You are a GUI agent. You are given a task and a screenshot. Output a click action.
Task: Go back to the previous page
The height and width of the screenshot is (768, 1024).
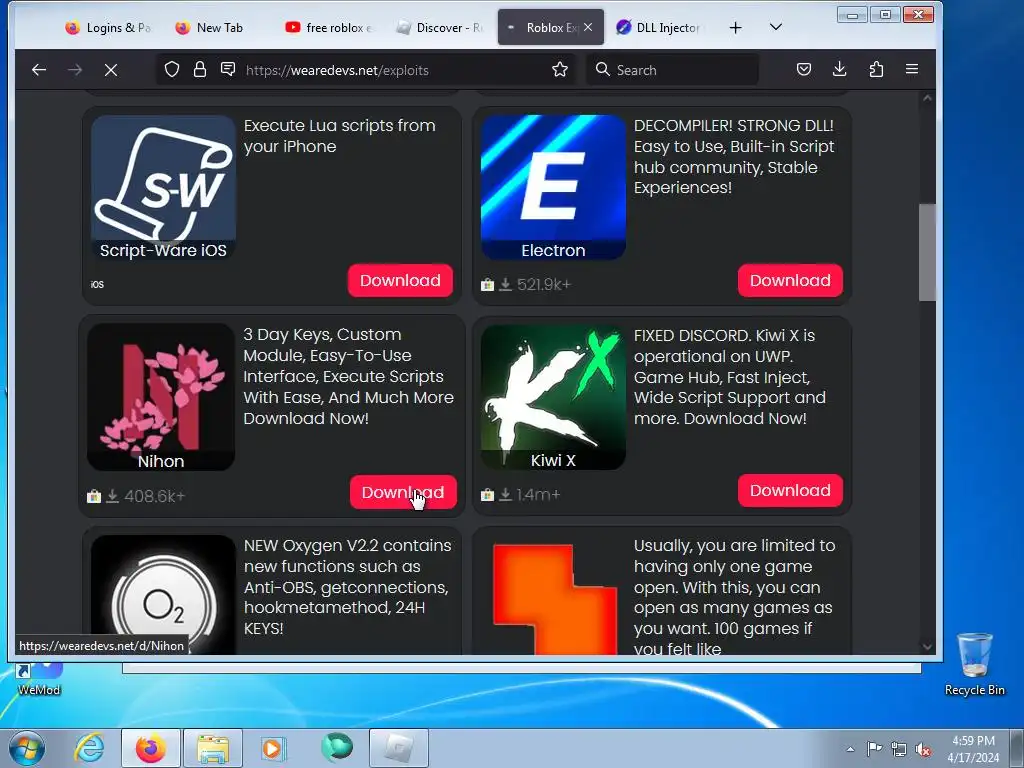click(x=39, y=70)
